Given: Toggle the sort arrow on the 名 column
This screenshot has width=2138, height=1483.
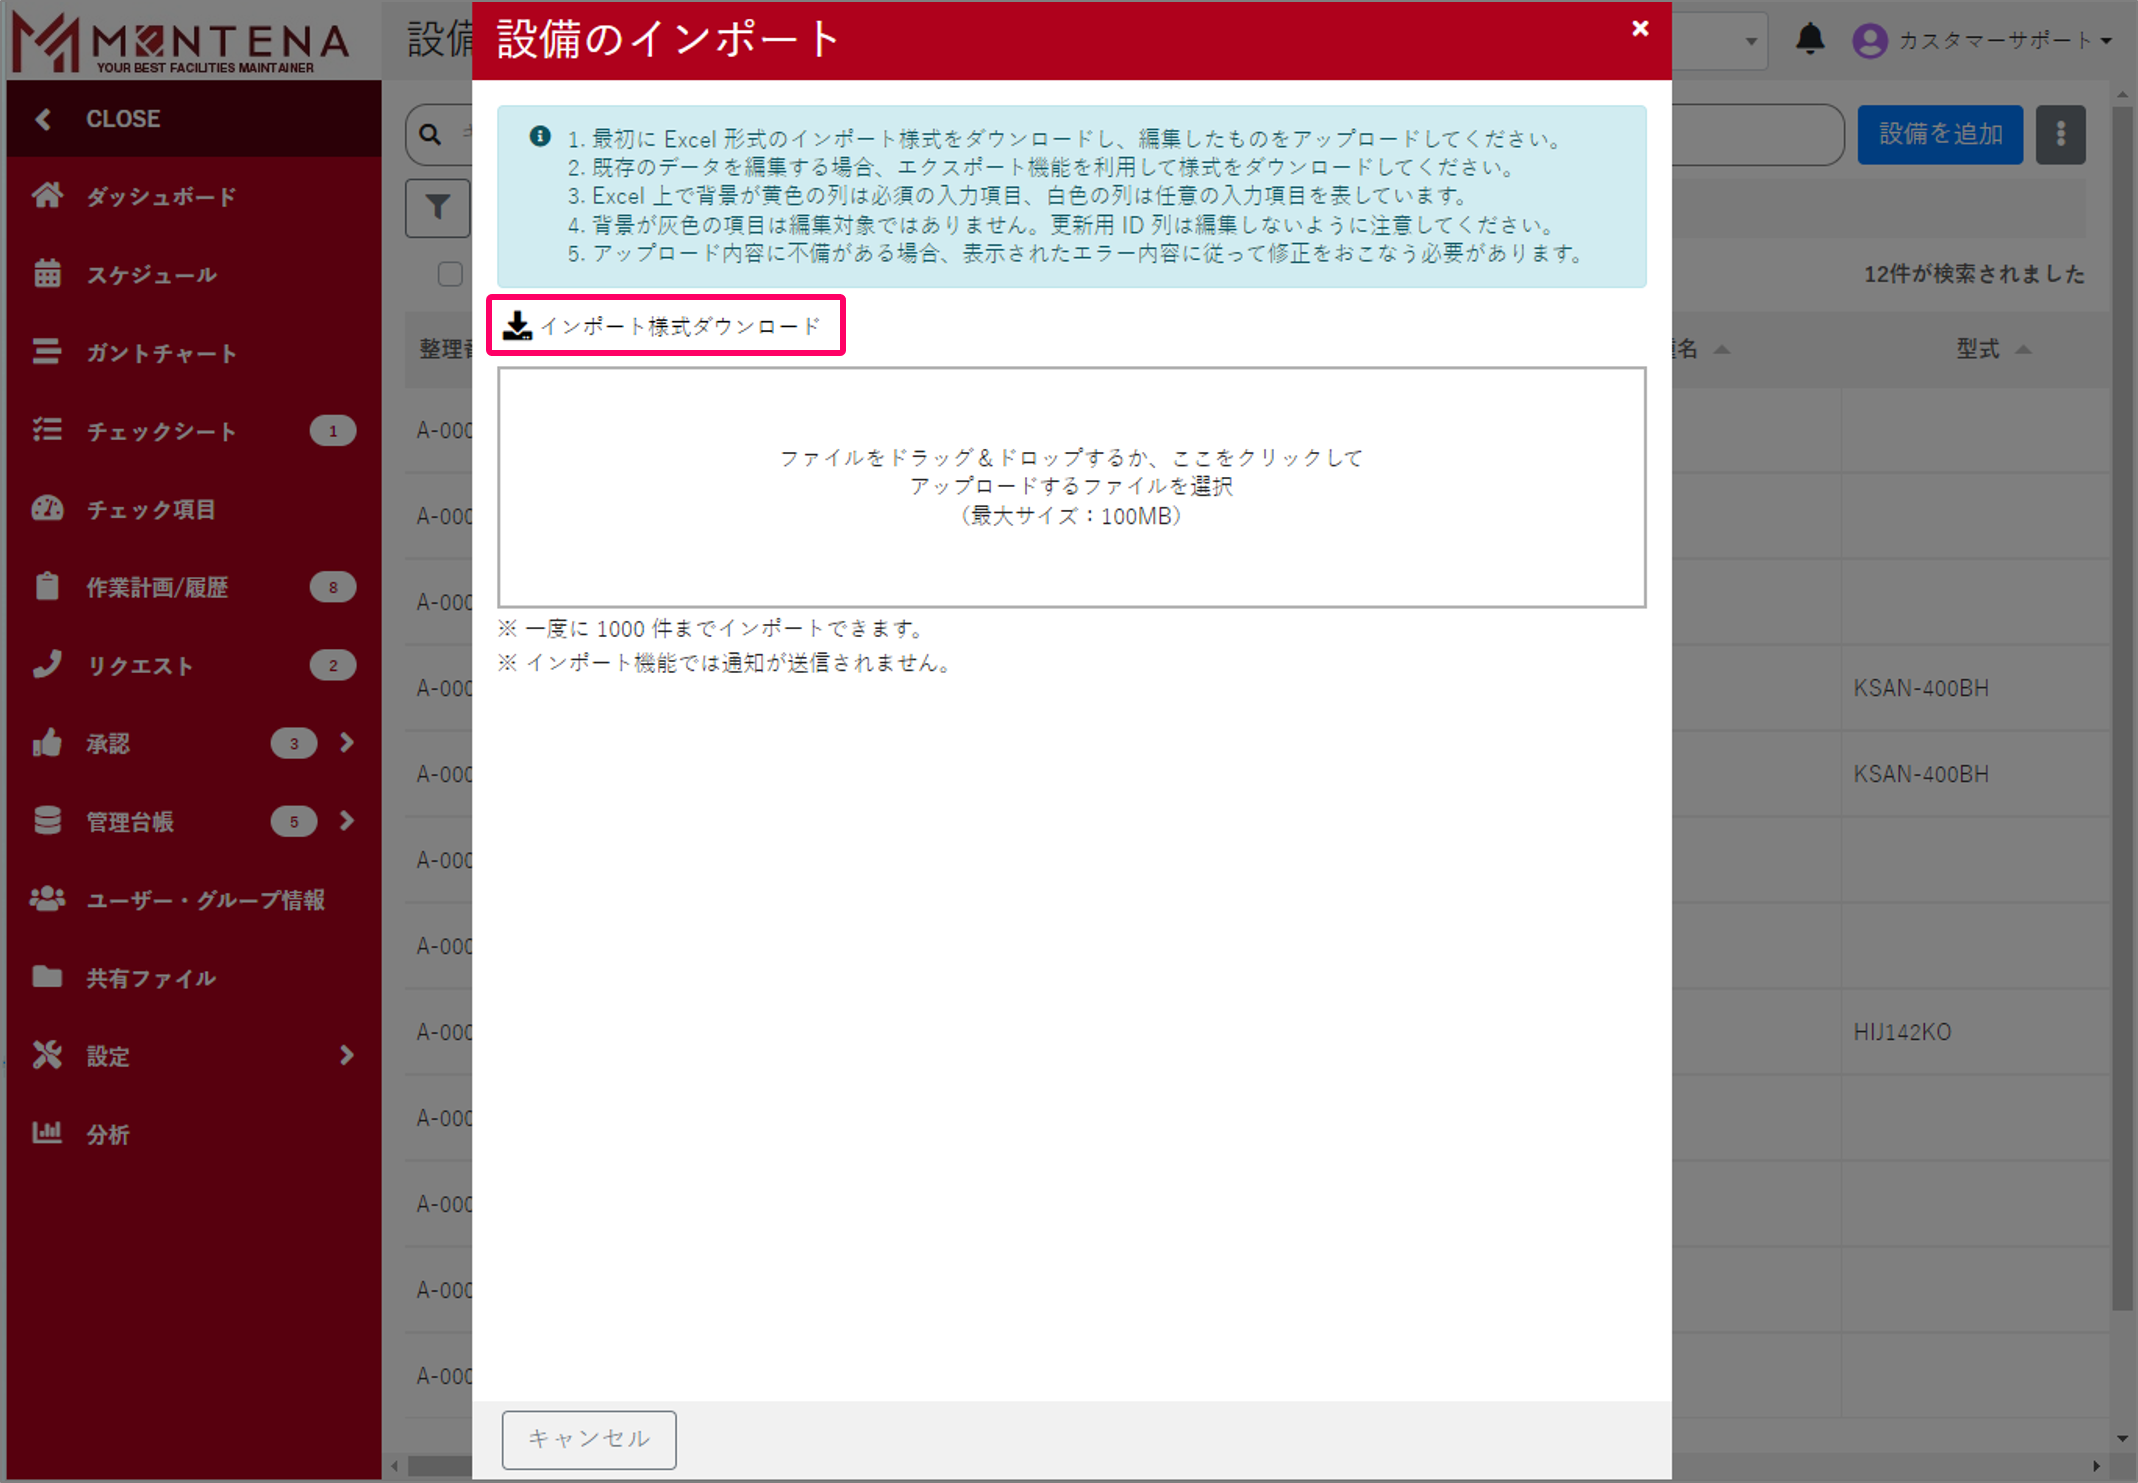Looking at the screenshot, I should 1722,349.
